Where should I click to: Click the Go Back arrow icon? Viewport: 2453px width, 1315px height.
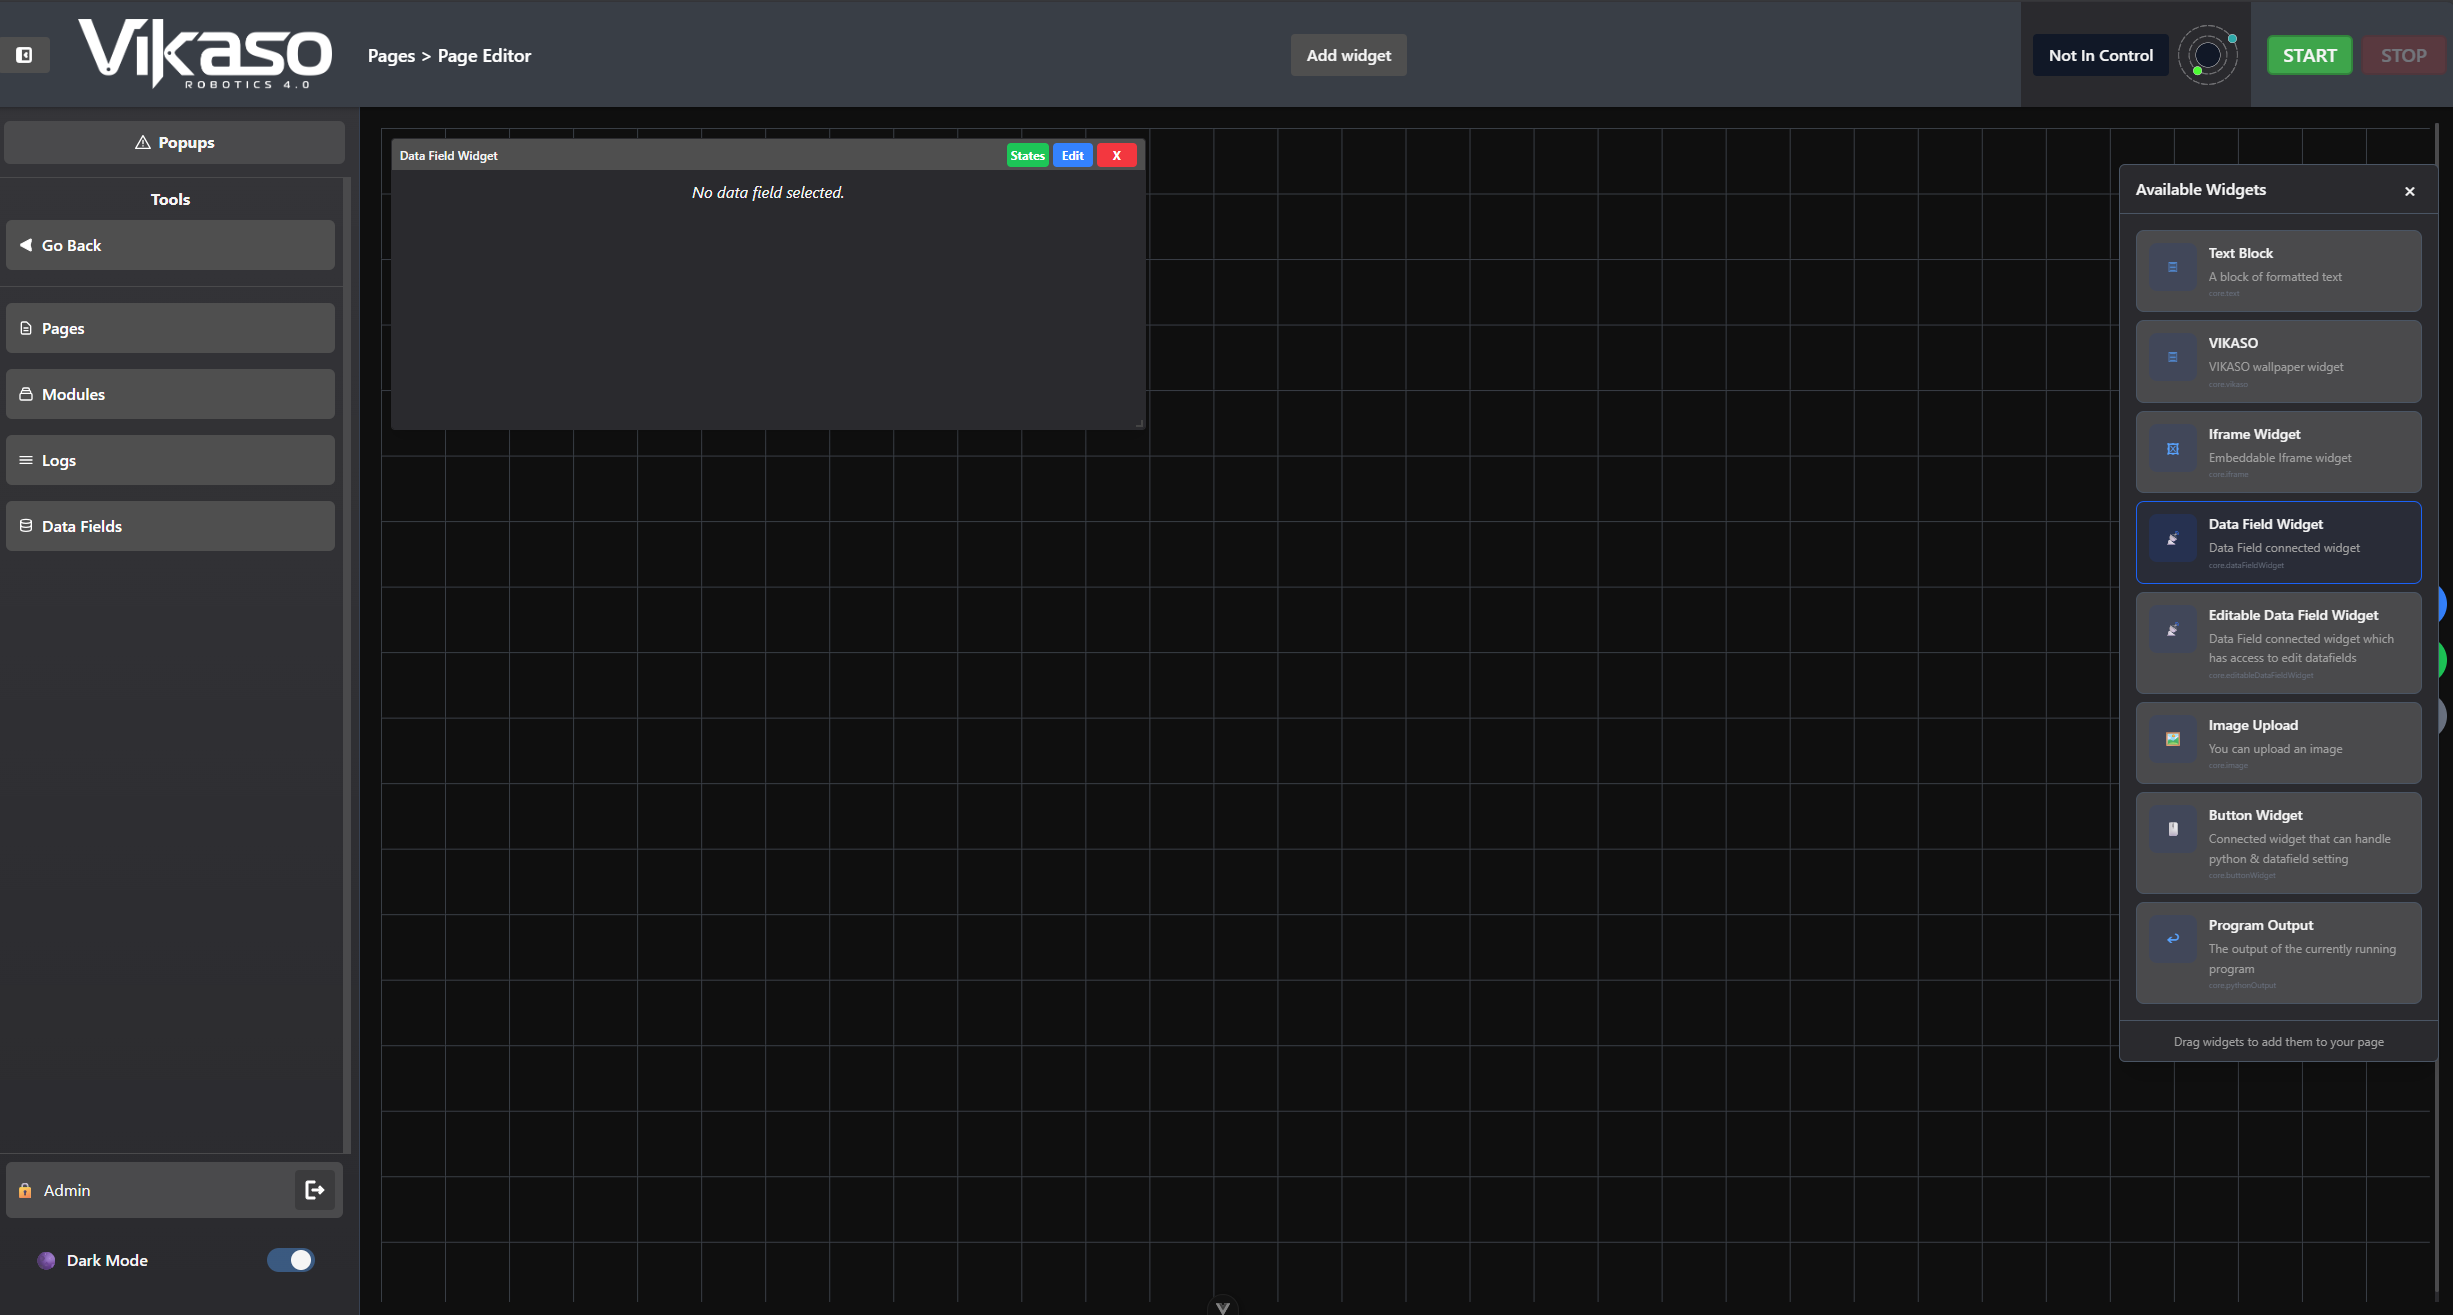click(x=26, y=245)
